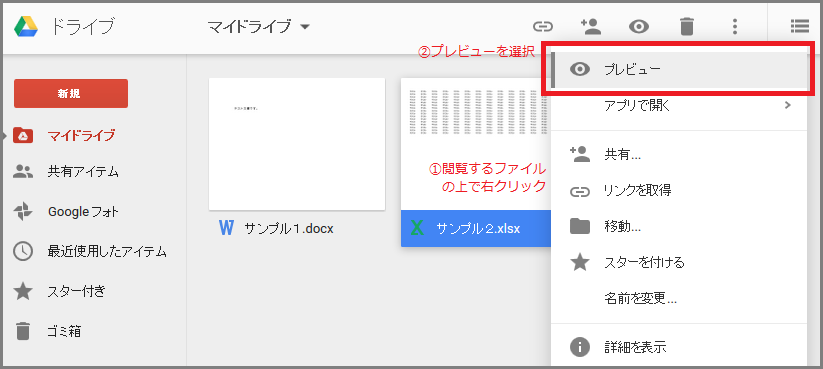Image resolution: width=823 pixels, height=369 pixels.
Task: Select the サンプル２.xlsx spreadsheet thumbnail
Action: coord(476,144)
